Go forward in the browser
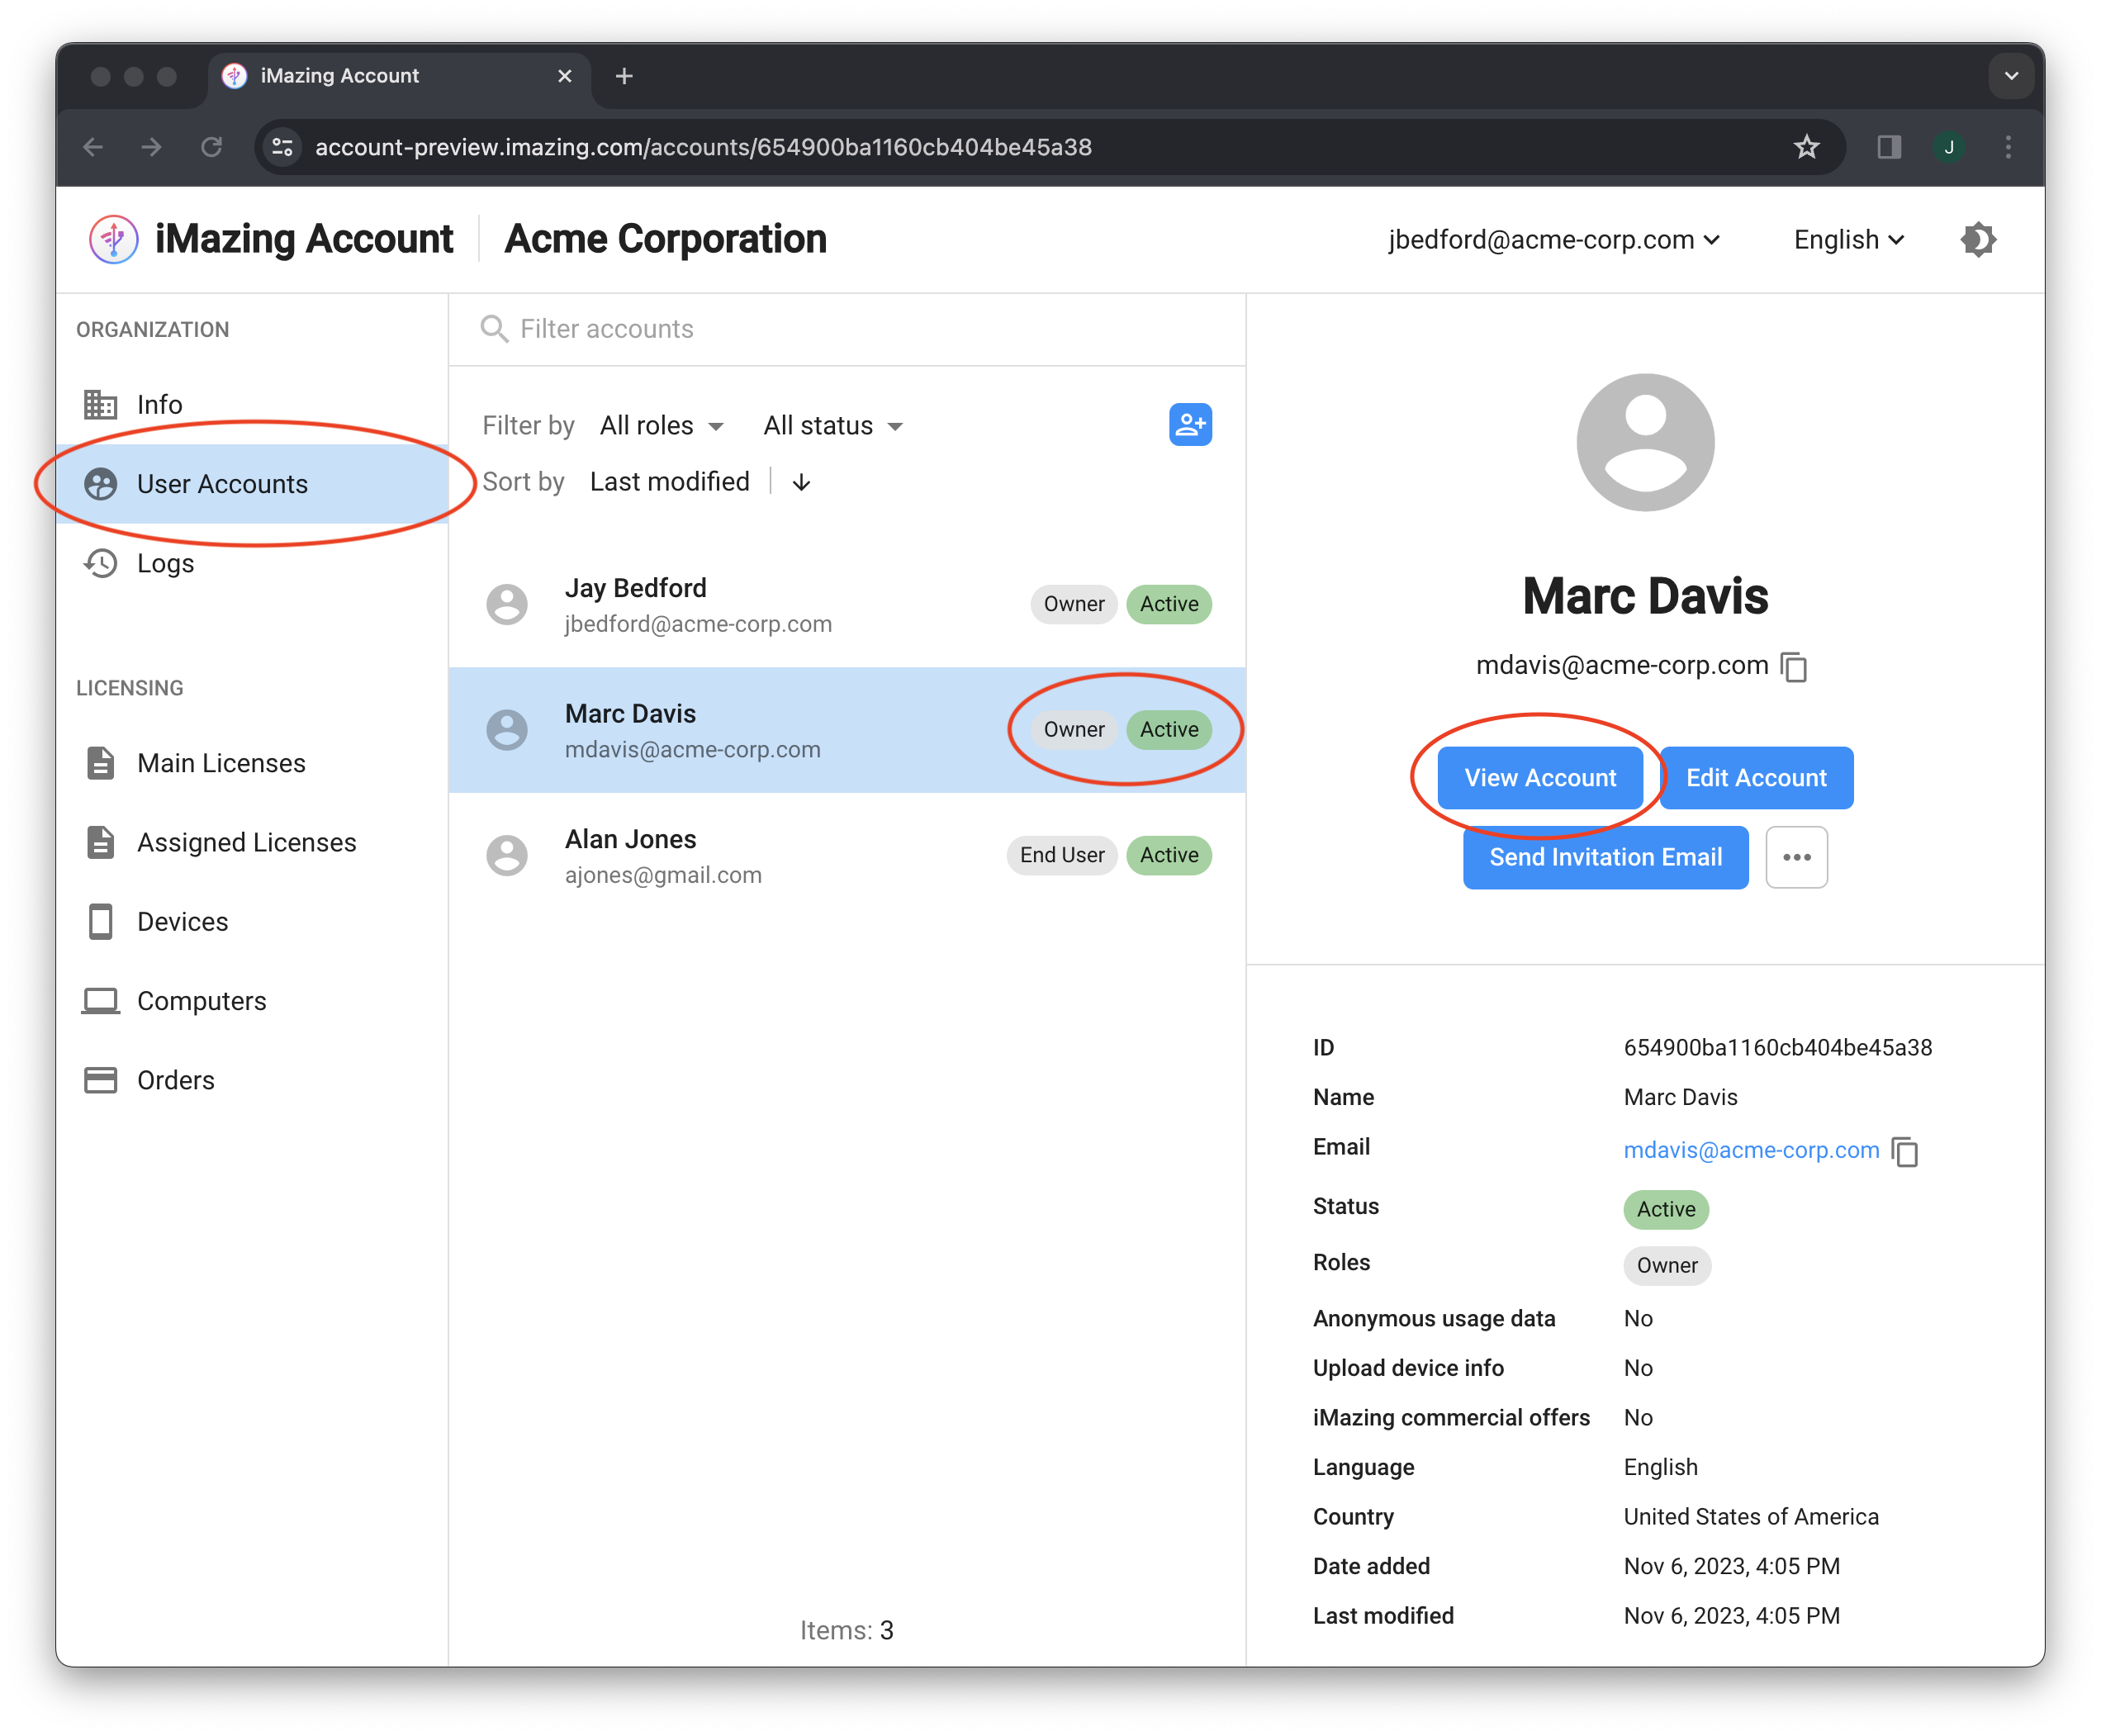This screenshot has height=1736, width=2101. pyautogui.click(x=152, y=147)
